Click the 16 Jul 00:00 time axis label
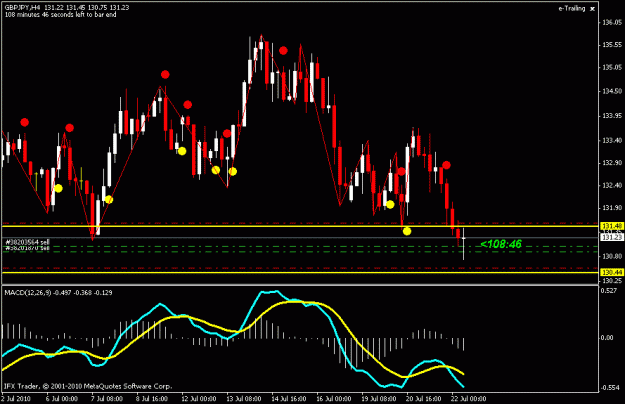The width and height of the screenshot is (625, 404). (x=334, y=398)
